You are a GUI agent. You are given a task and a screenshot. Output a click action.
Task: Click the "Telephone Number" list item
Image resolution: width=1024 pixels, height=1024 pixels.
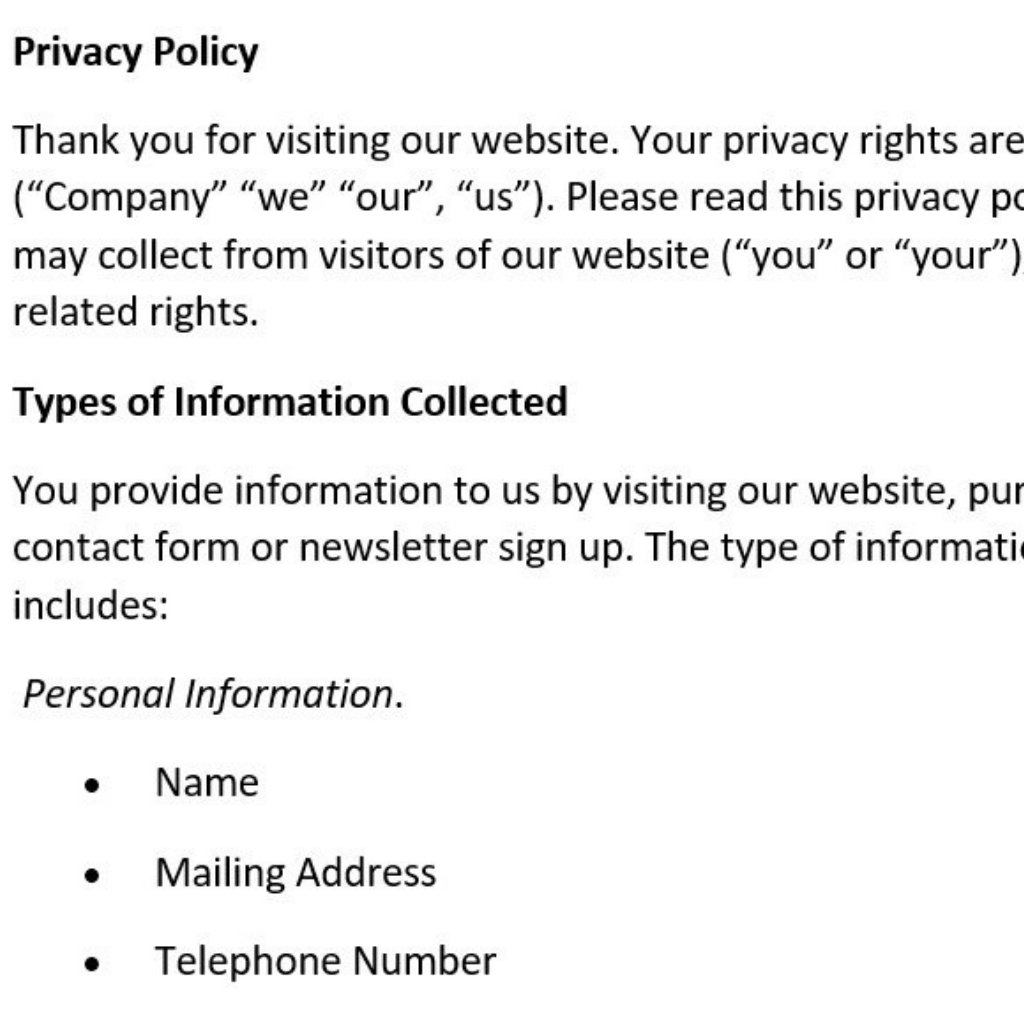click(x=325, y=961)
